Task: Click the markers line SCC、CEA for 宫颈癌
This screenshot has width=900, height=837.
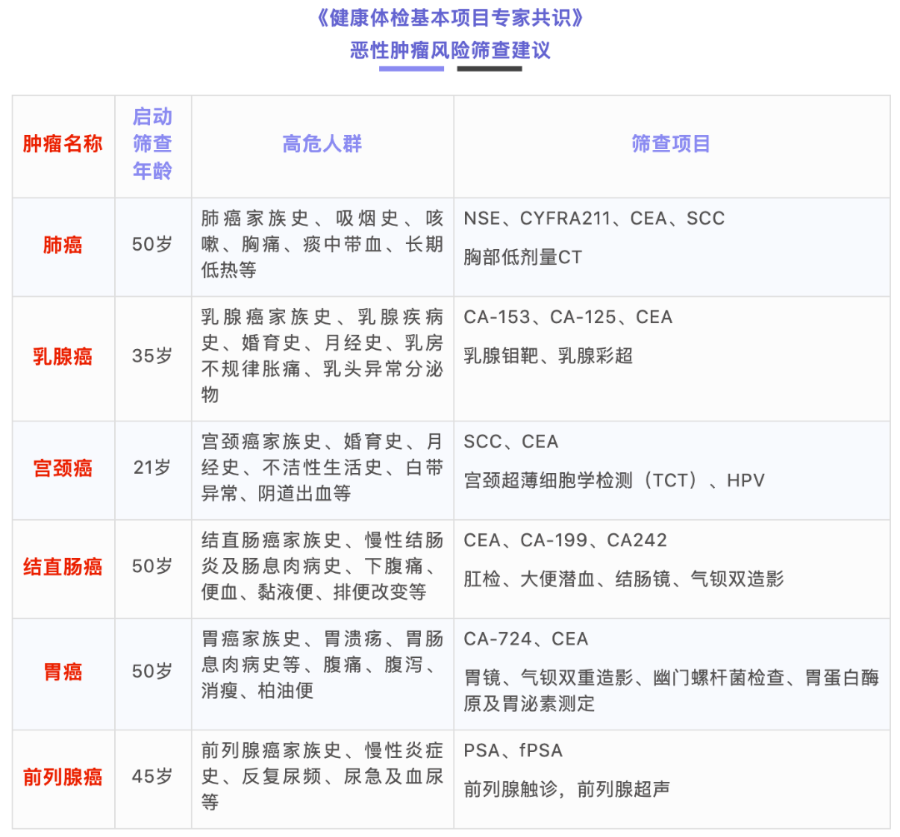Action: [x=511, y=442]
